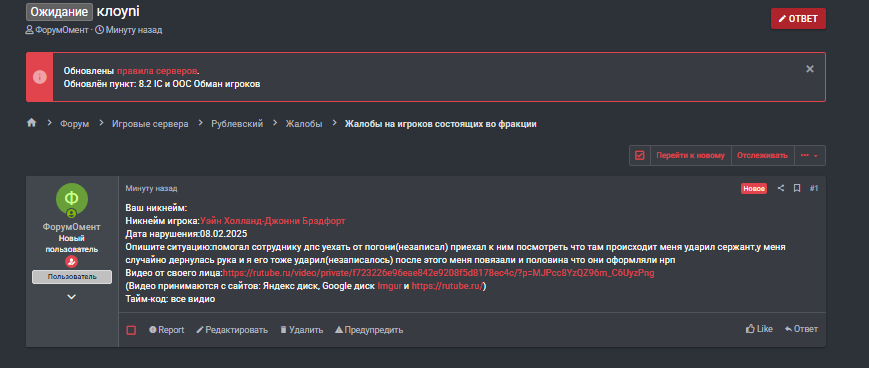Screen dimensions: 869x368
Task: Toggle the thread checkmark selection button
Action: tap(640, 156)
